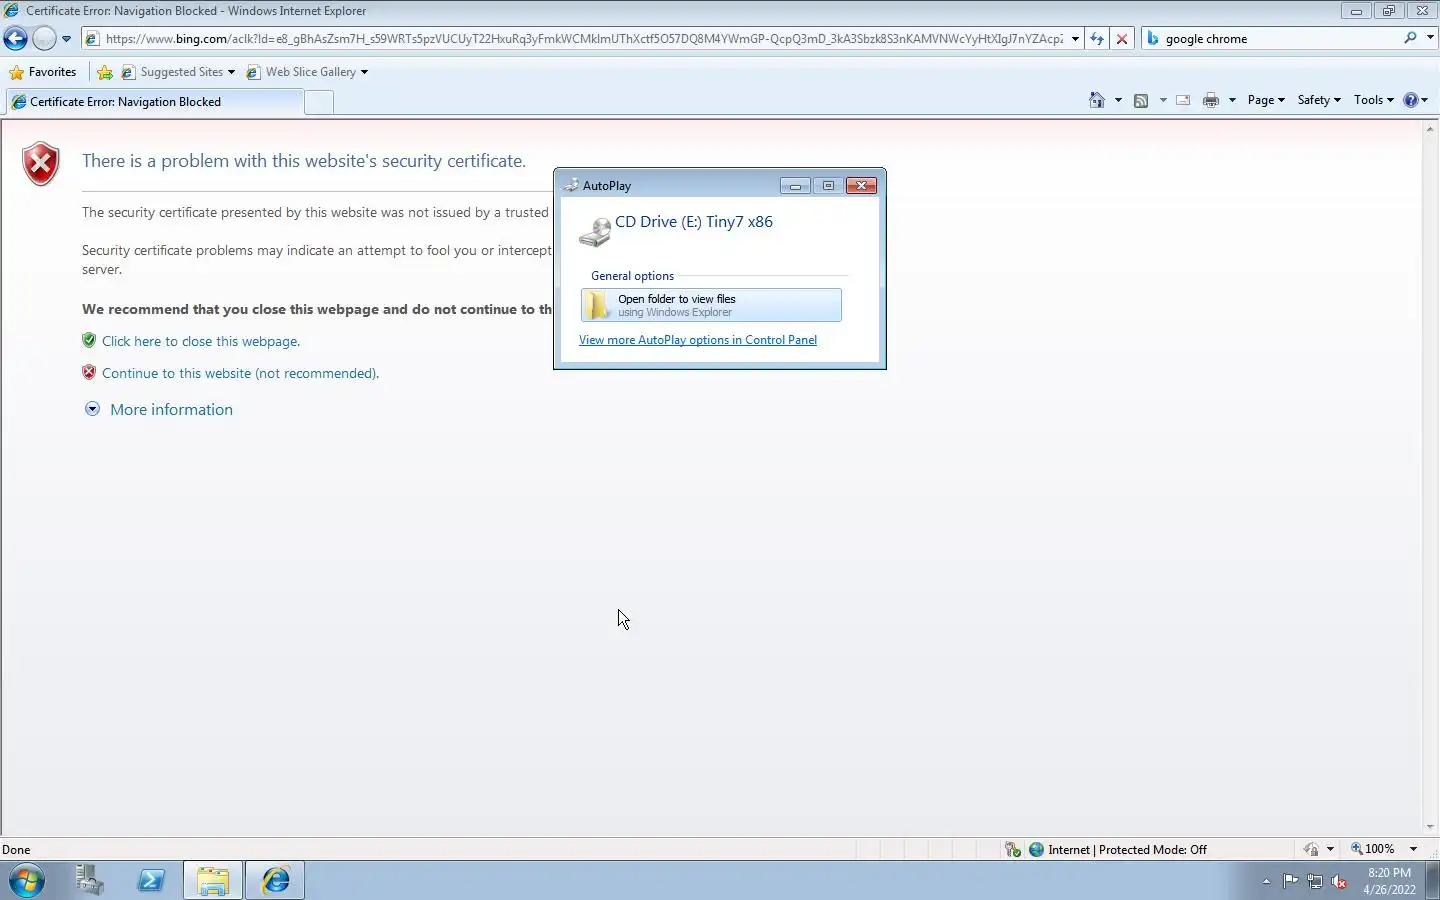The image size is (1440, 900).
Task: Open folder to view files option
Action: click(x=711, y=305)
